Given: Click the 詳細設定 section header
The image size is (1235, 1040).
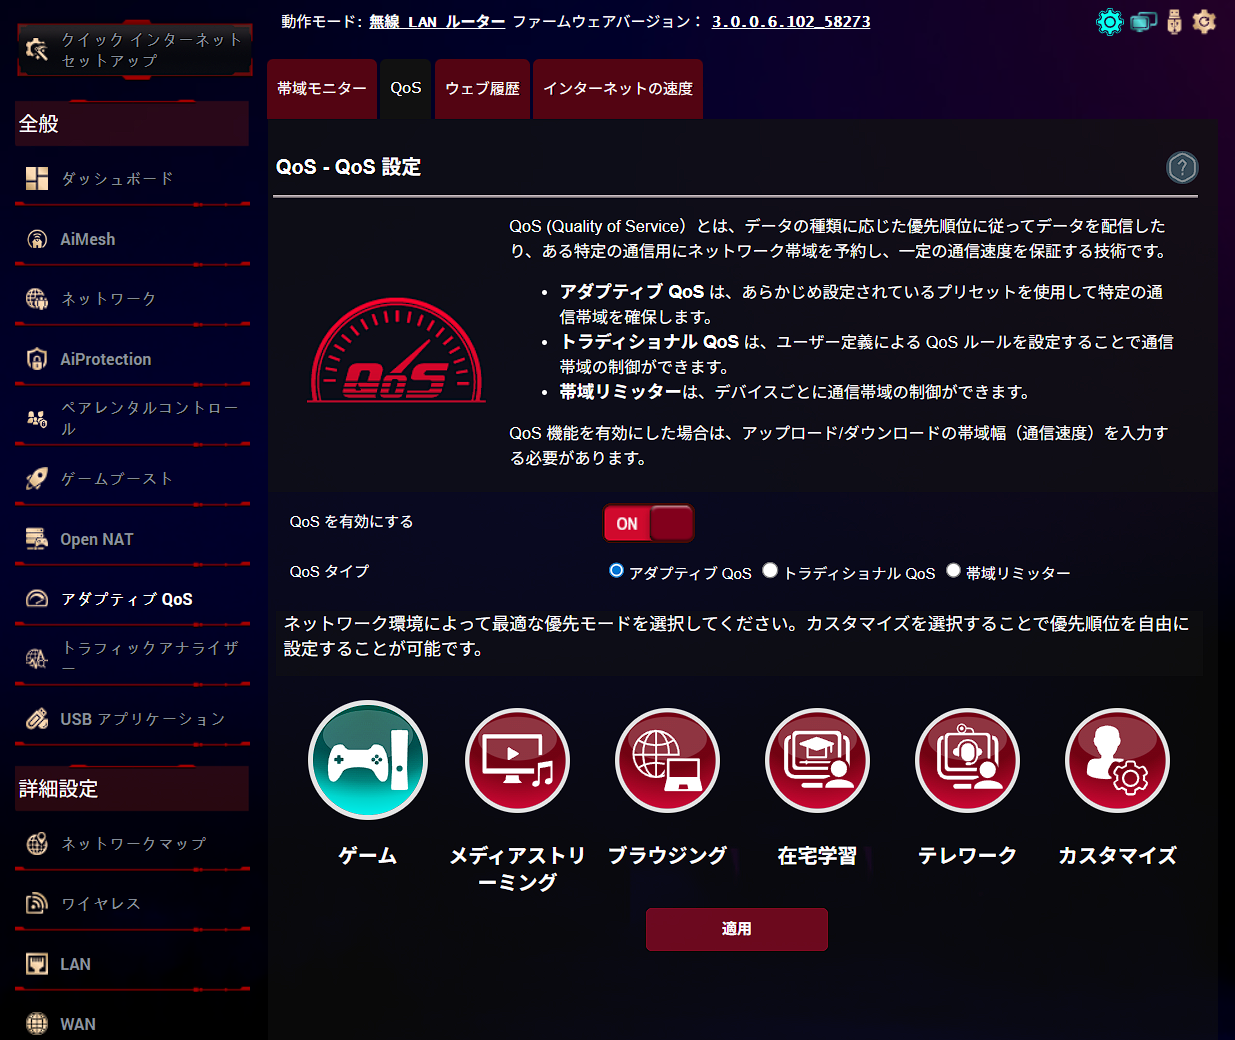Looking at the screenshot, I should pos(132,789).
